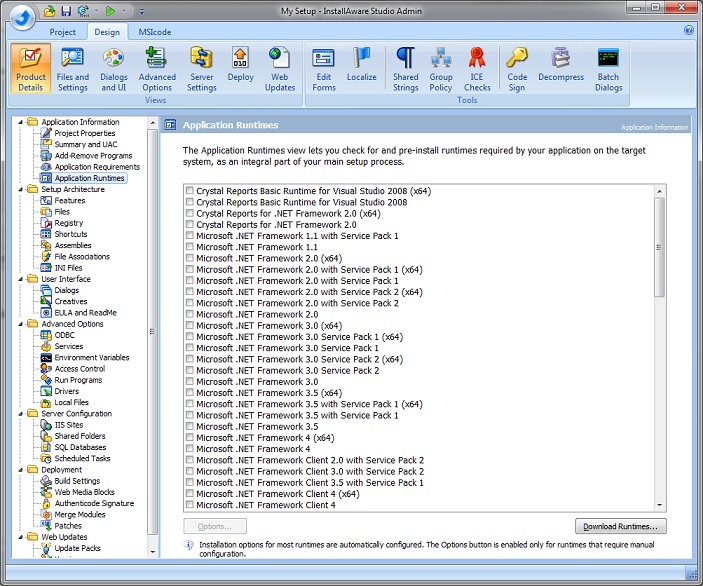Switch to the Design ribbon tab
The height and width of the screenshot is (586, 703).
(107, 32)
